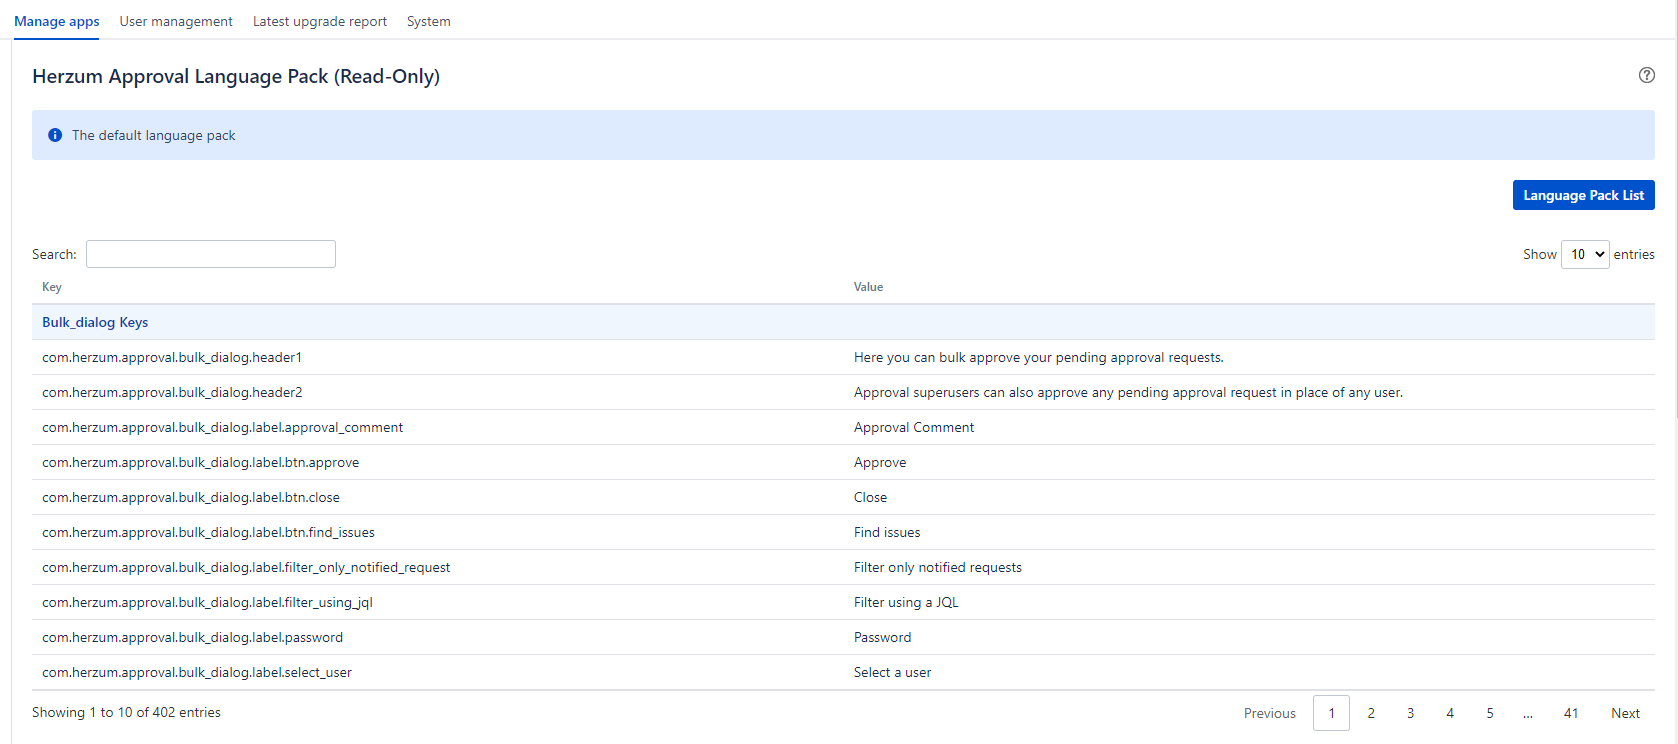Click the 'Approval Comment' value cell

coord(914,427)
